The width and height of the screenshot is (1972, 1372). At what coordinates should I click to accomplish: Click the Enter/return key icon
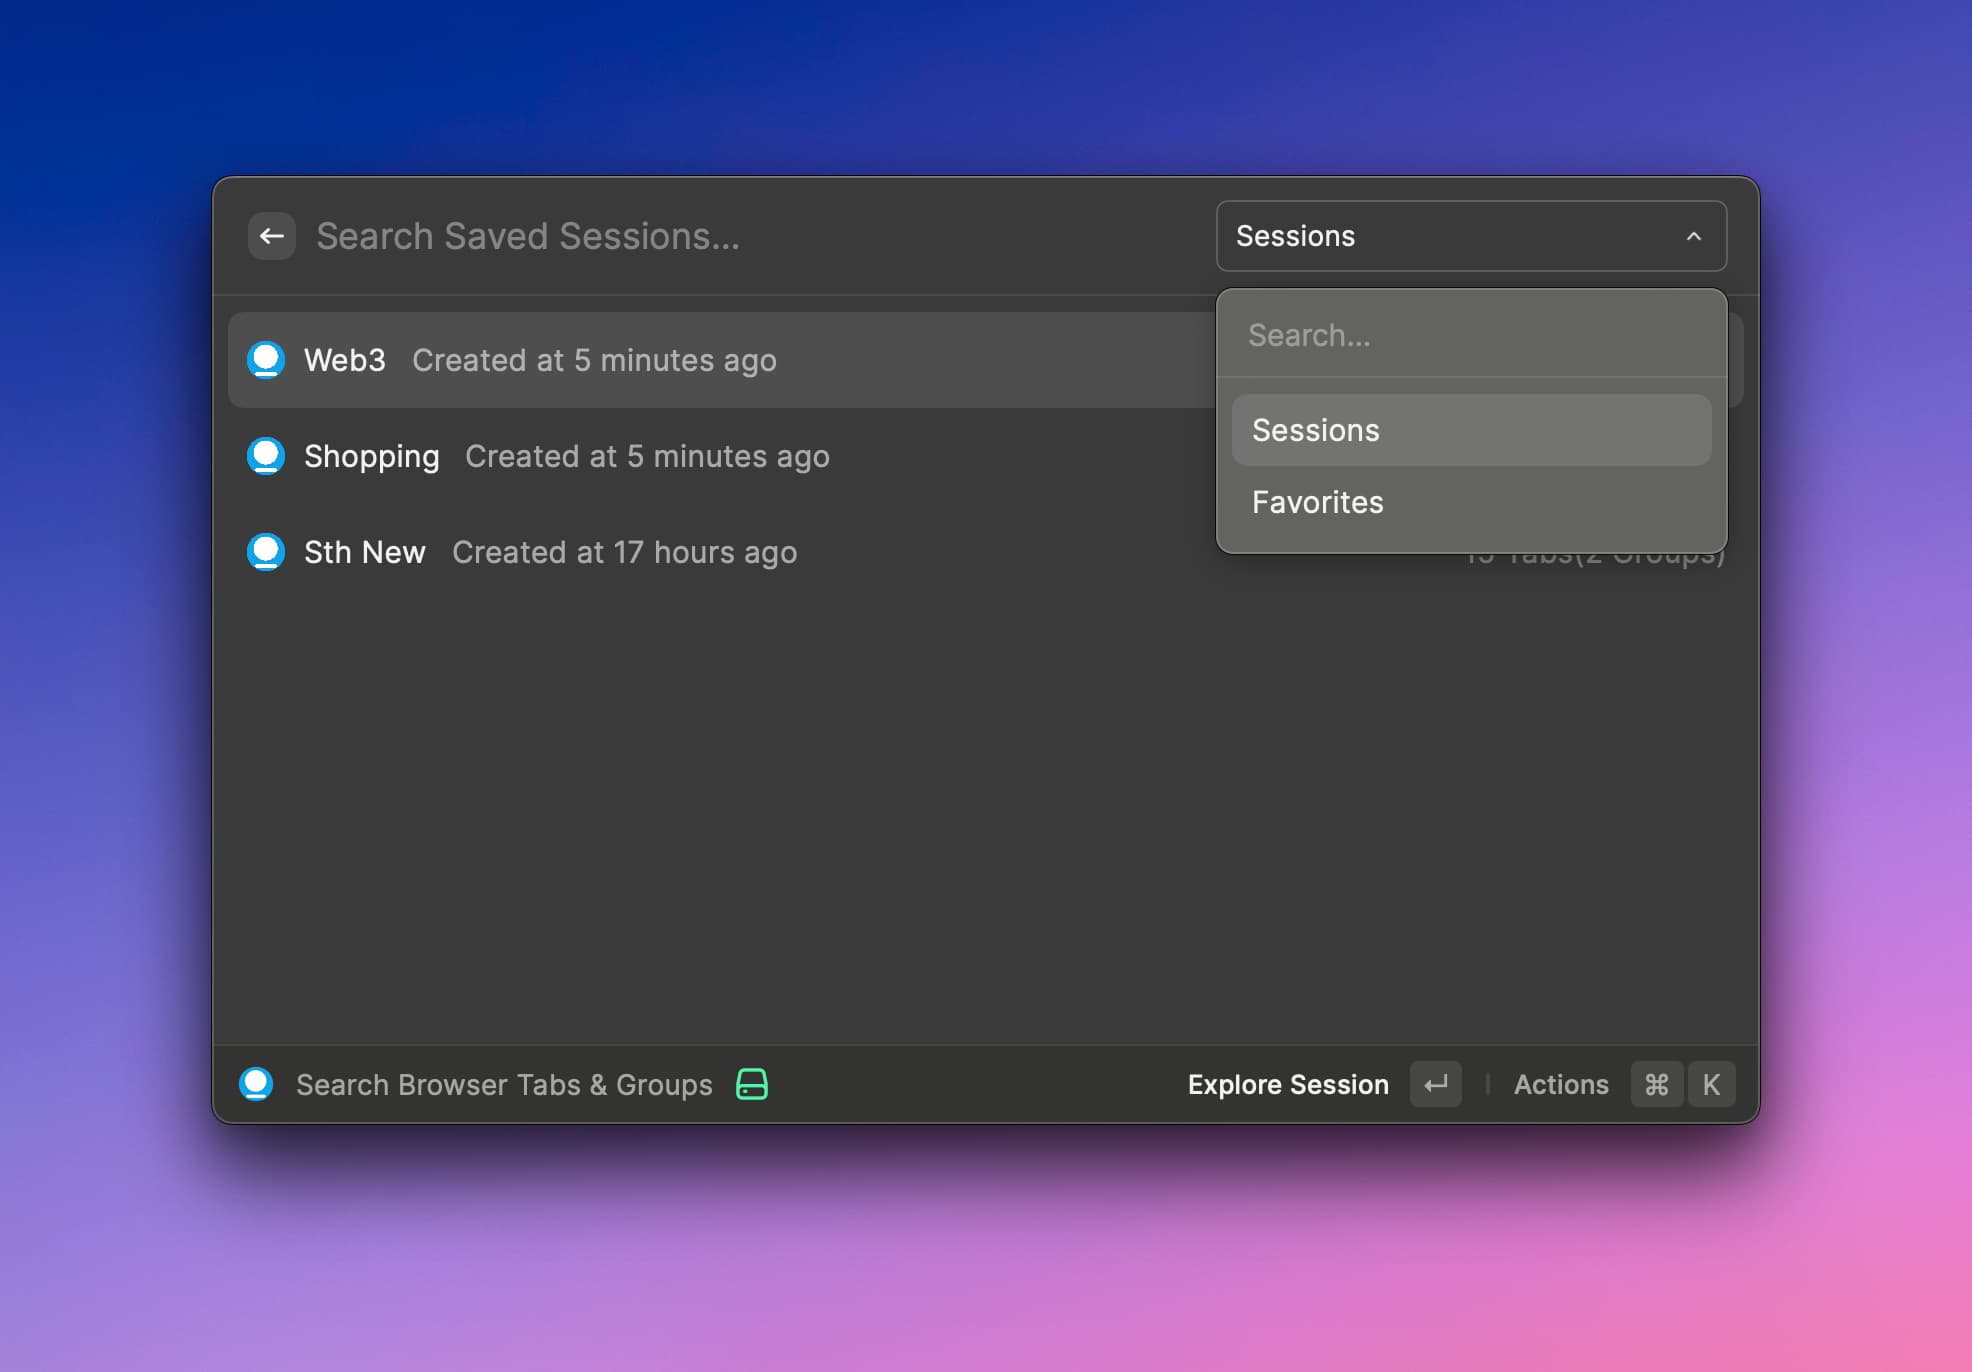point(1434,1084)
